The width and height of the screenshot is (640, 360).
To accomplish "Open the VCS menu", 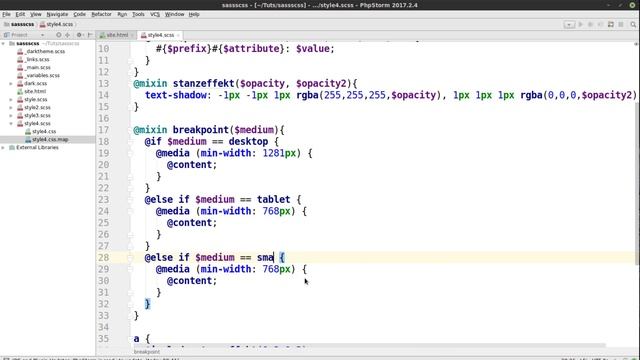I will (155, 14).
